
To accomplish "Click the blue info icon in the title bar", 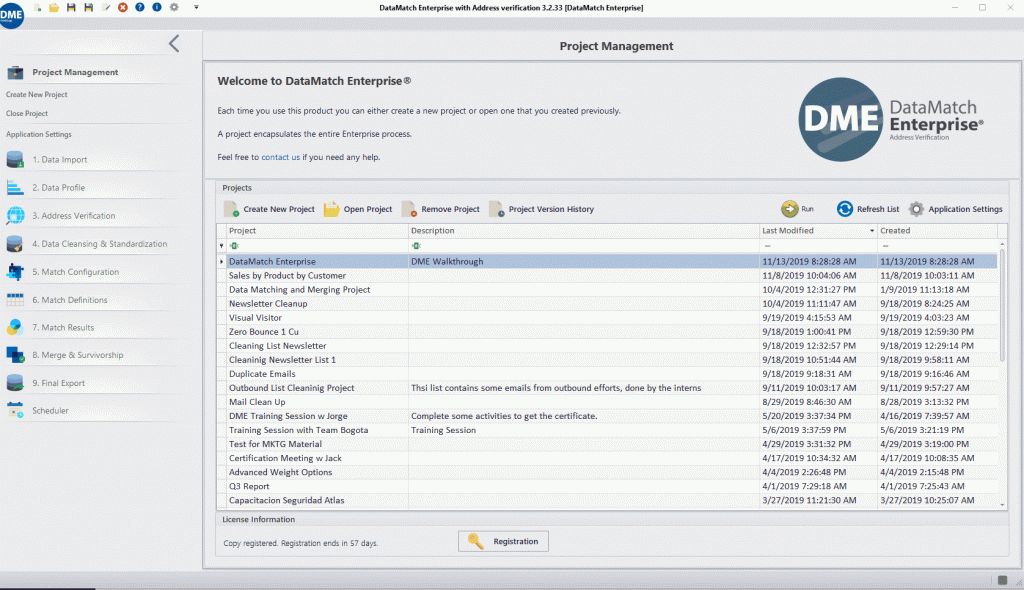I will click(x=157, y=7).
